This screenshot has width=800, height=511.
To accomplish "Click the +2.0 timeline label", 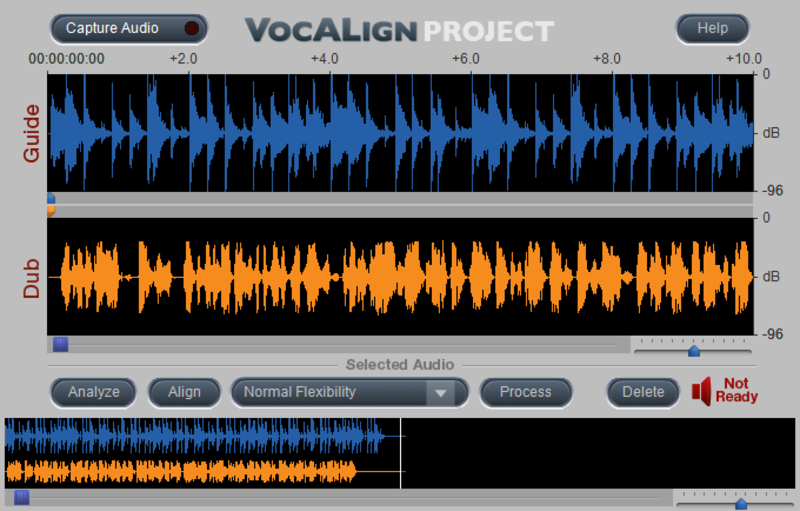I will [x=183, y=59].
